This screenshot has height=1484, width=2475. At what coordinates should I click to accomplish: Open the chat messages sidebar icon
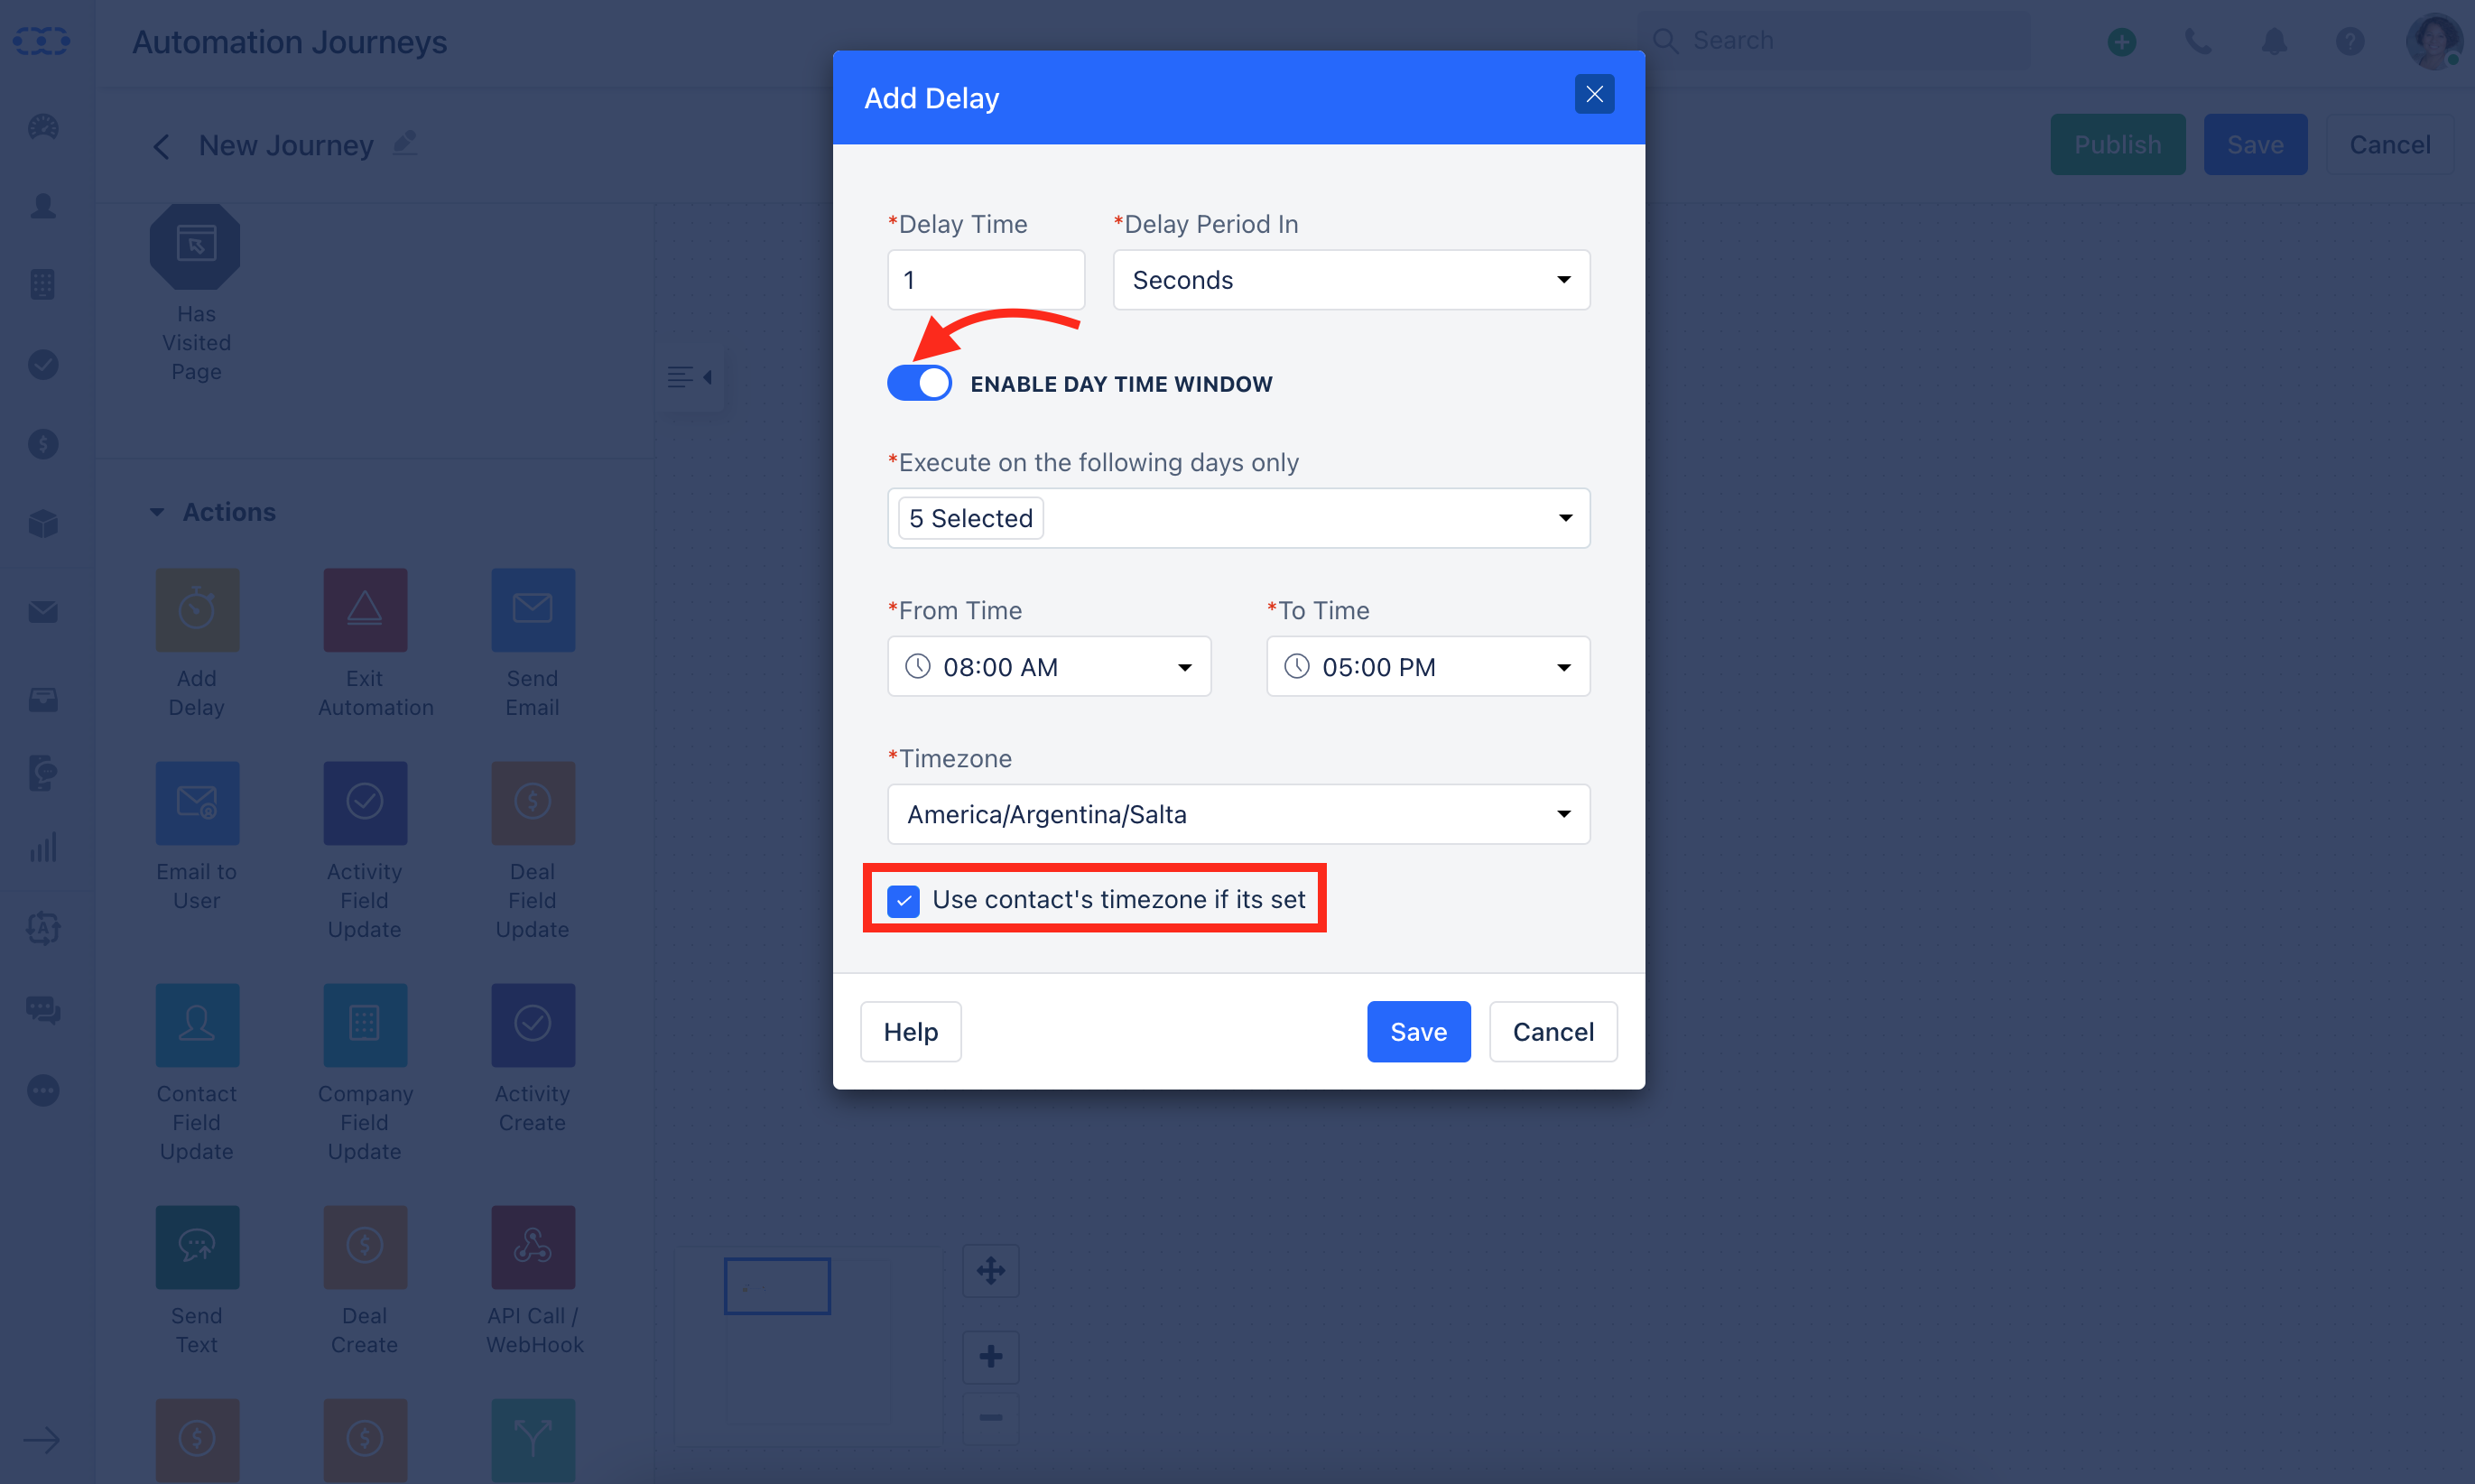pos(43,1010)
